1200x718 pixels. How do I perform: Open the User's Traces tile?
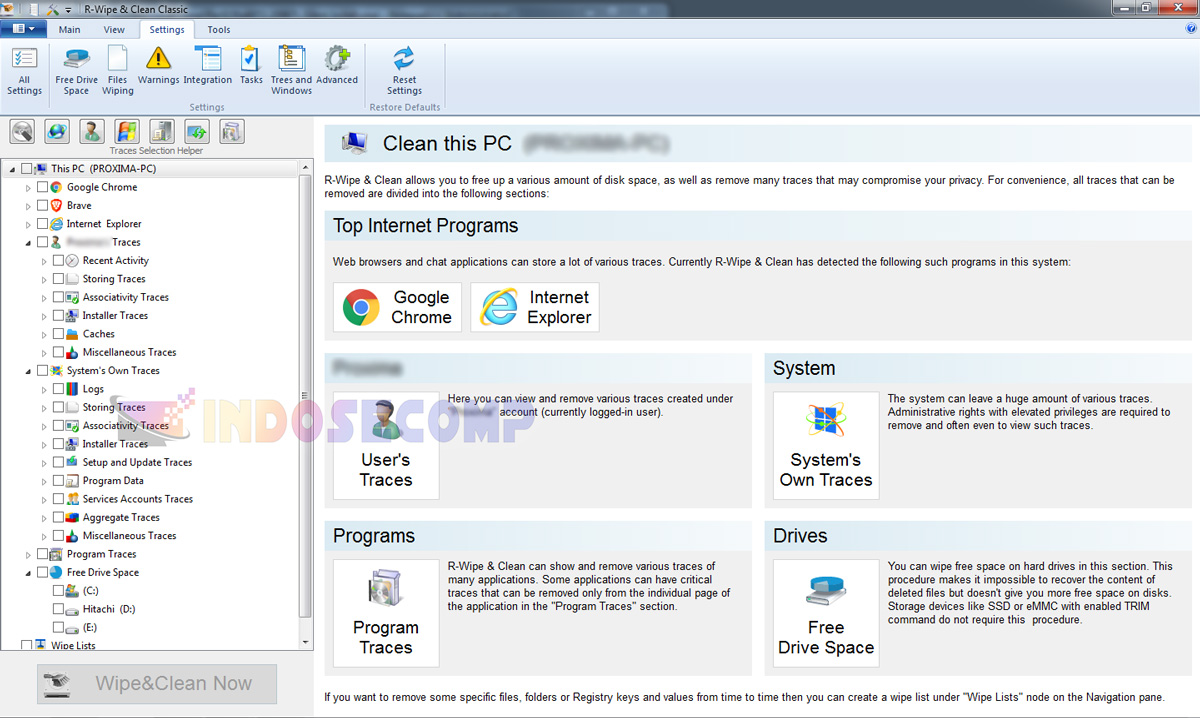click(x=386, y=445)
